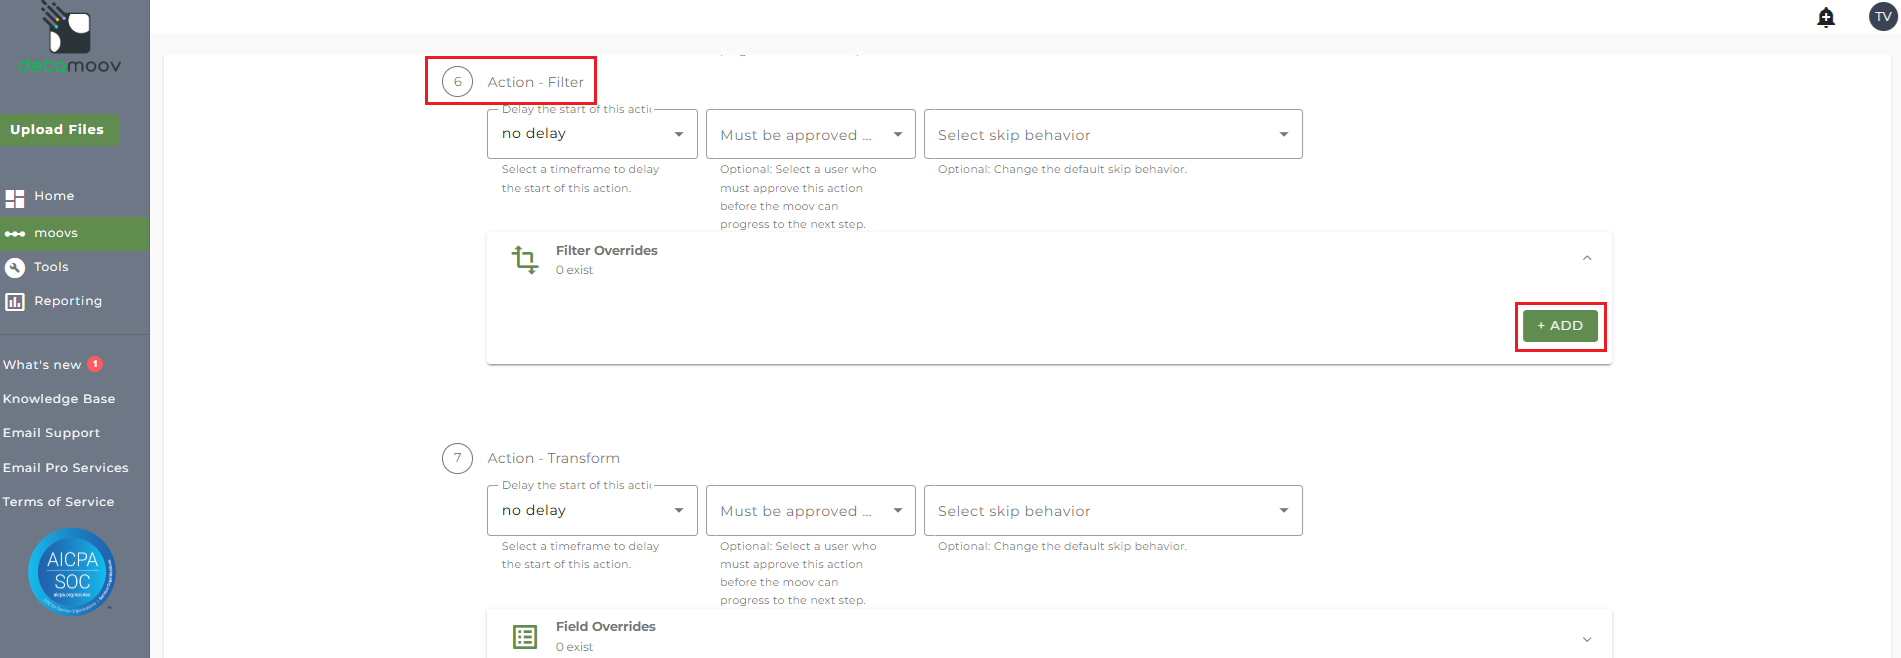This screenshot has width=1901, height=658.
Task: Add a new filter override
Action: pos(1560,326)
